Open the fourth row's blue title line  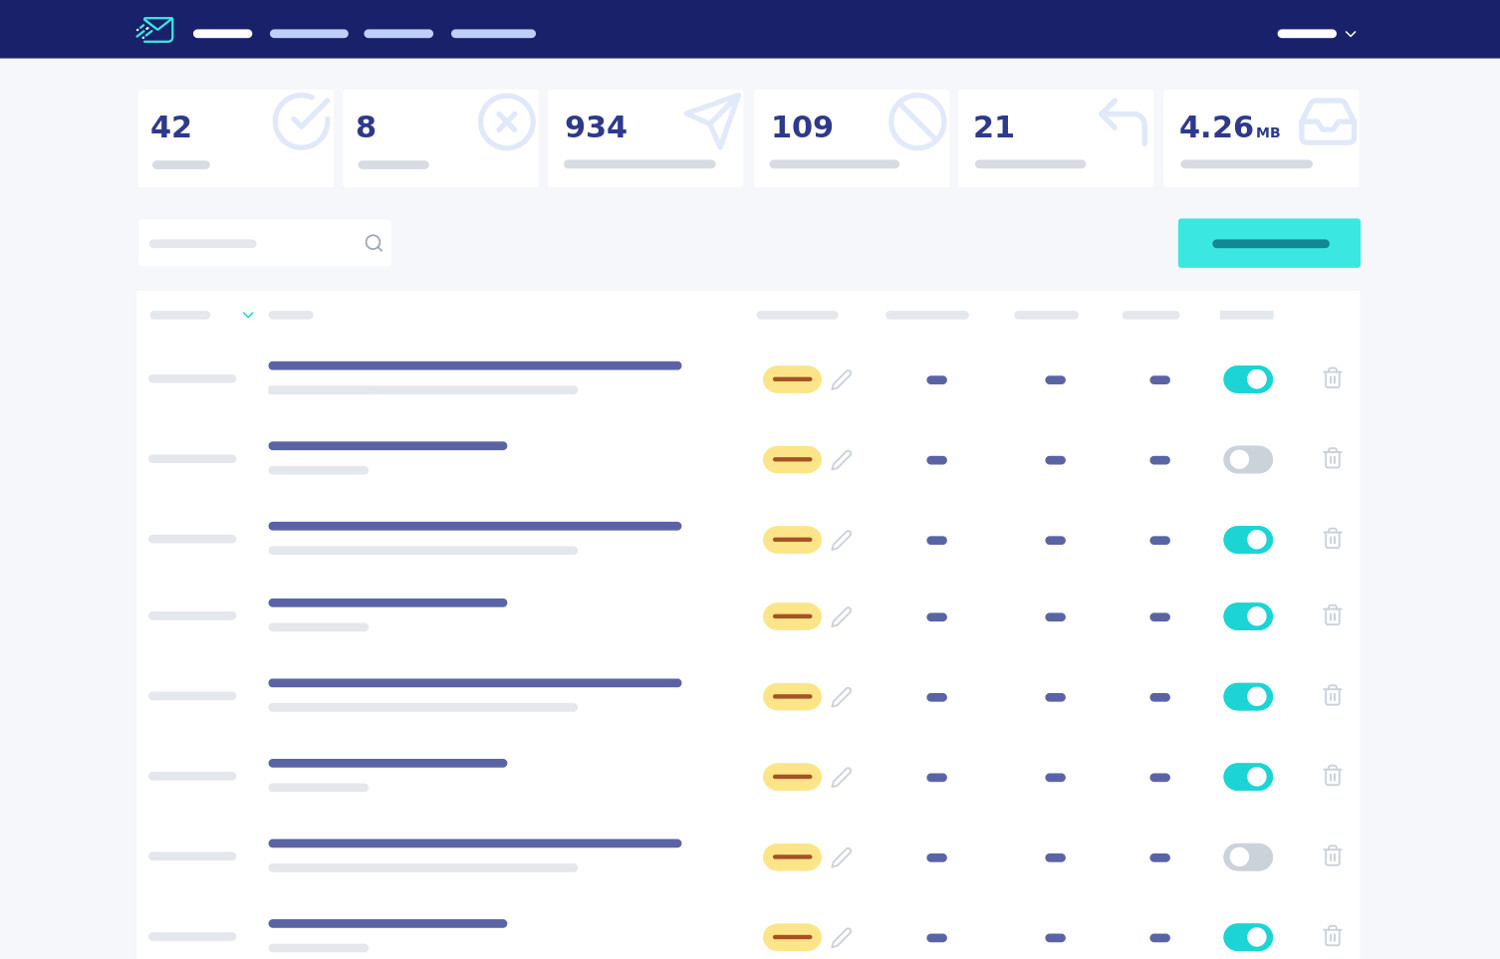(388, 603)
